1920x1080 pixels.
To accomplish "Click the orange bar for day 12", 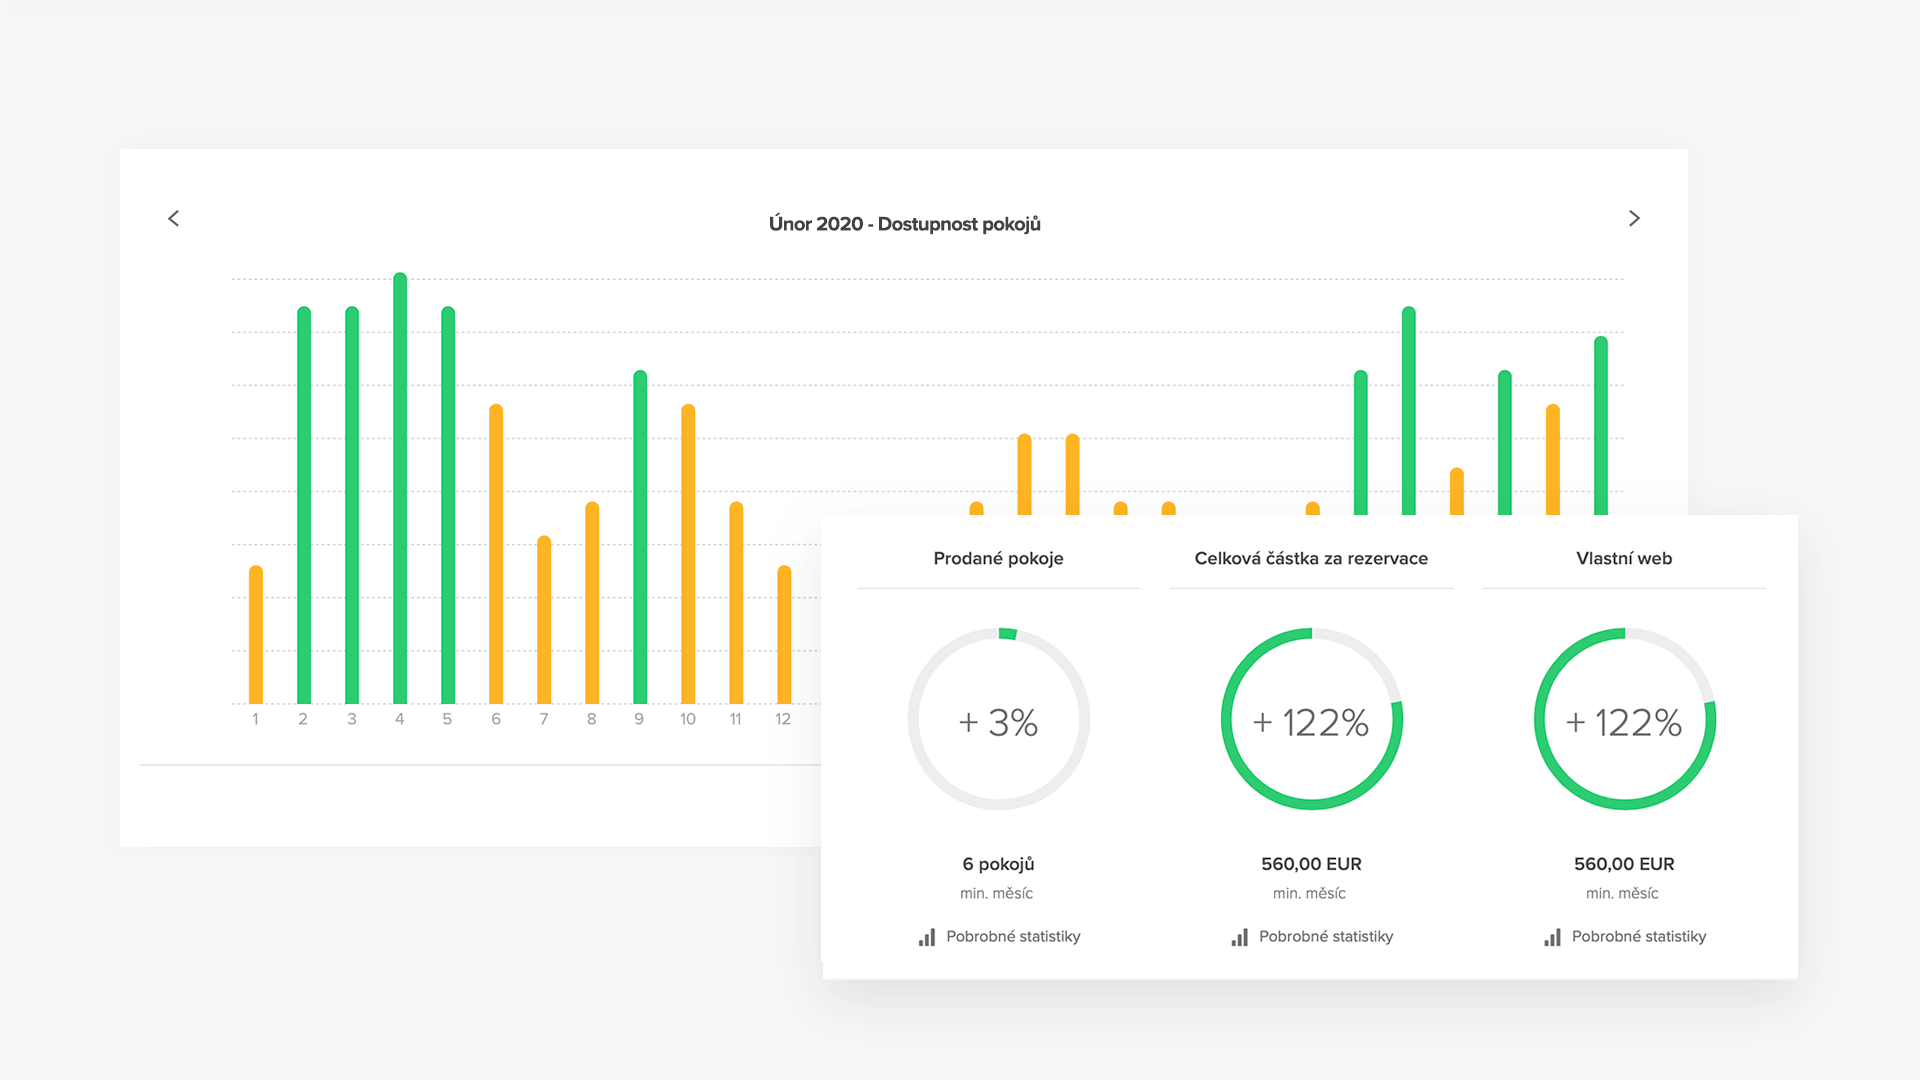I will click(x=784, y=635).
